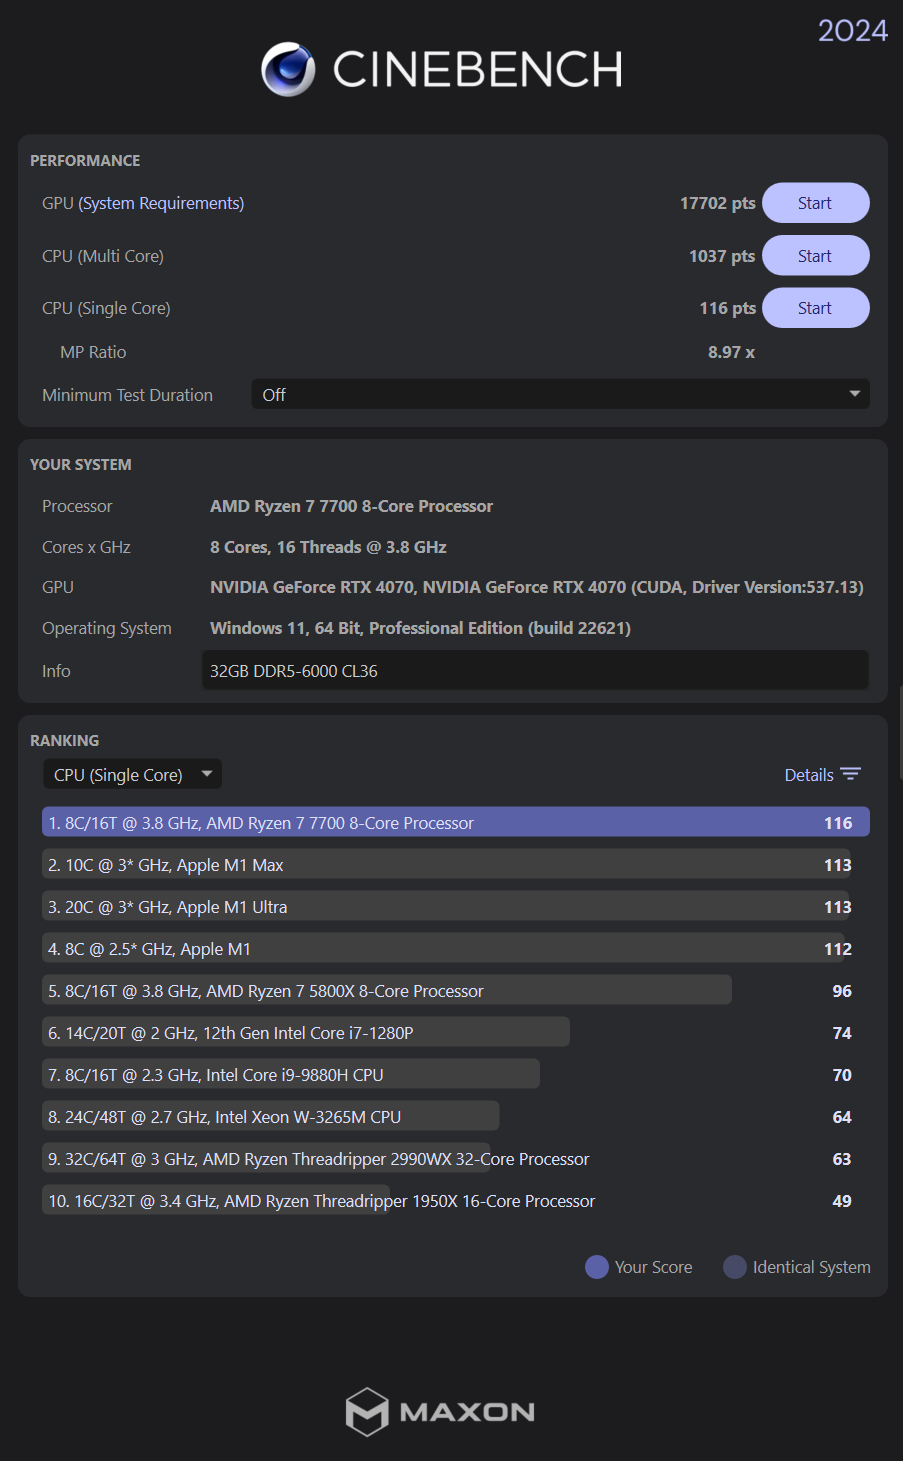Click the processor name AMD Ryzen 7 7700
The image size is (903, 1461).
pyautogui.click(x=351, y=506)
